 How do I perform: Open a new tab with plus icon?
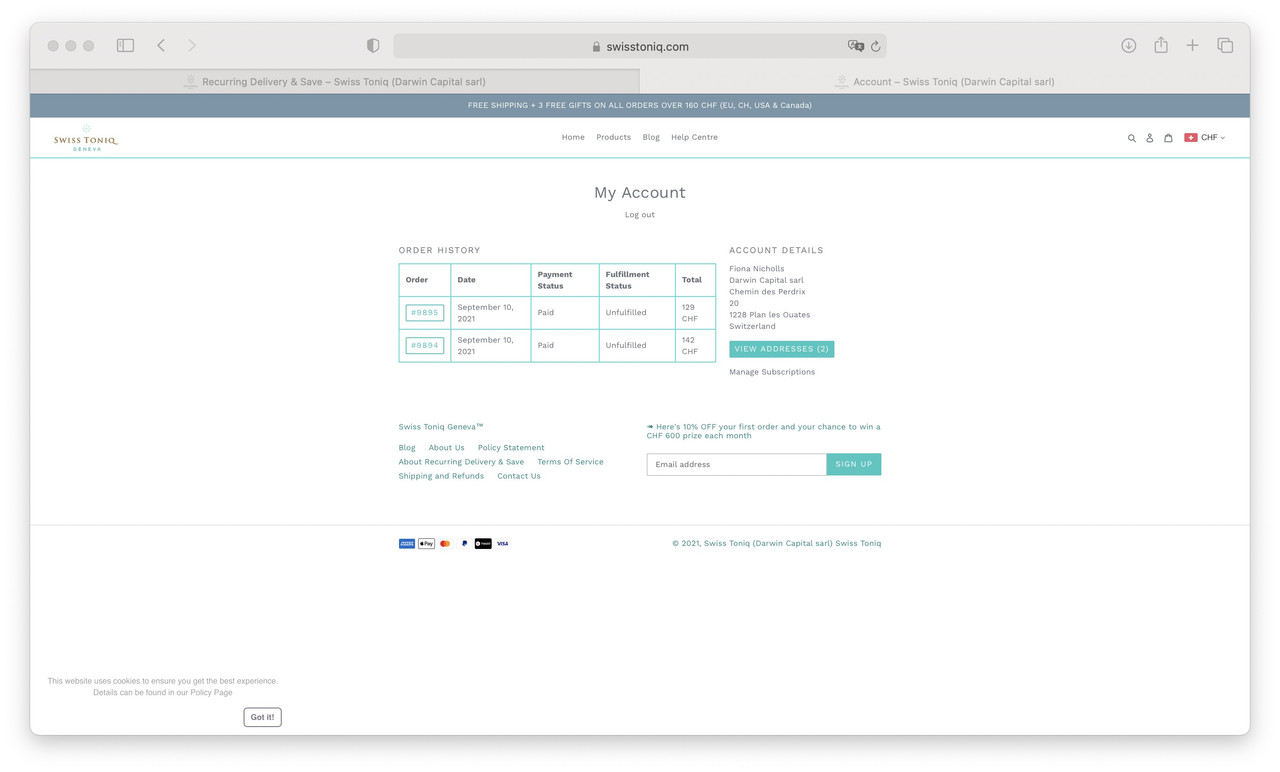1192,45
